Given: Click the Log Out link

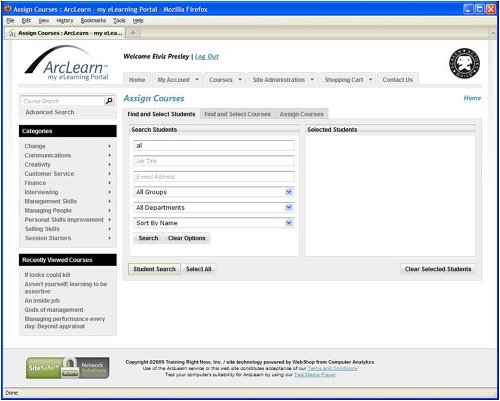Looking at the screenshot, I should click(x=207, y=56).
